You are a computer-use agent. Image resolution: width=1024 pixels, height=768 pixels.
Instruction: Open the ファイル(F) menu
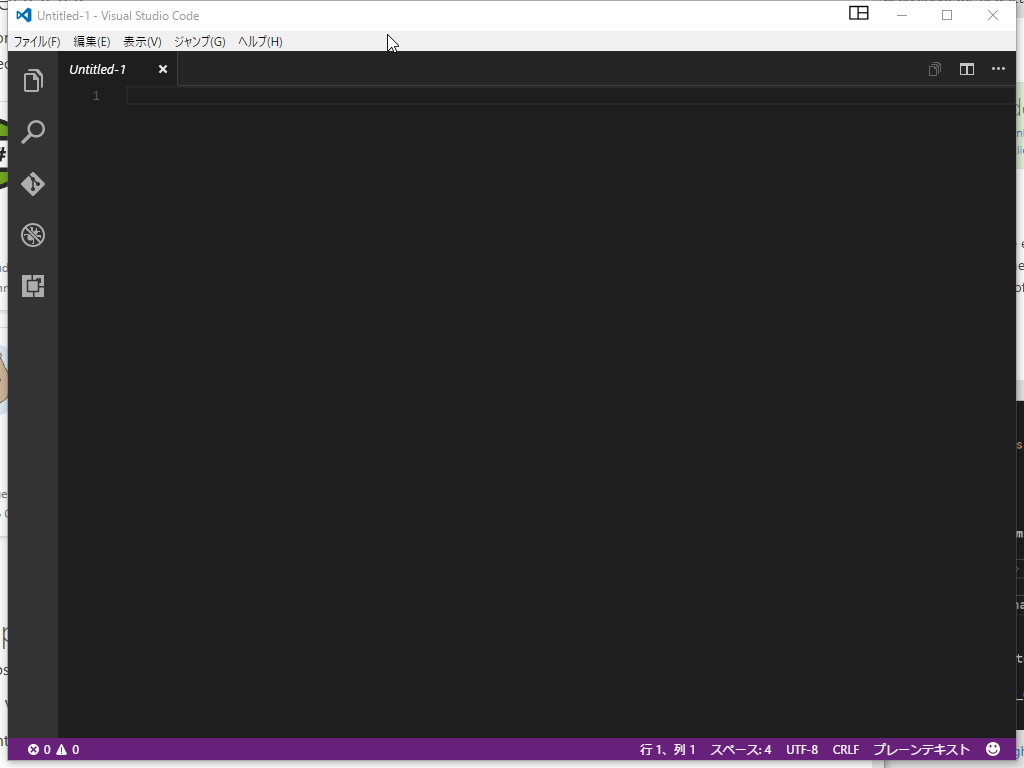37,42
